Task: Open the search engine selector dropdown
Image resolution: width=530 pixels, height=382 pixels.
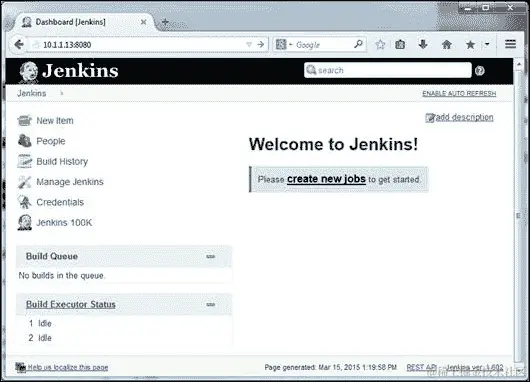Action: tap(283, 44)
